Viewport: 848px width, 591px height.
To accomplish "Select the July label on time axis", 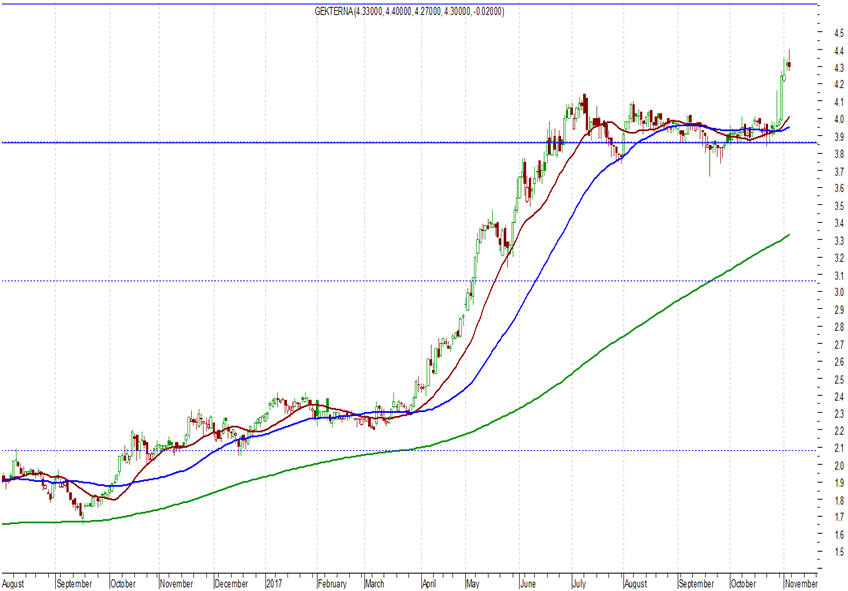I will (x=579, y=584).
